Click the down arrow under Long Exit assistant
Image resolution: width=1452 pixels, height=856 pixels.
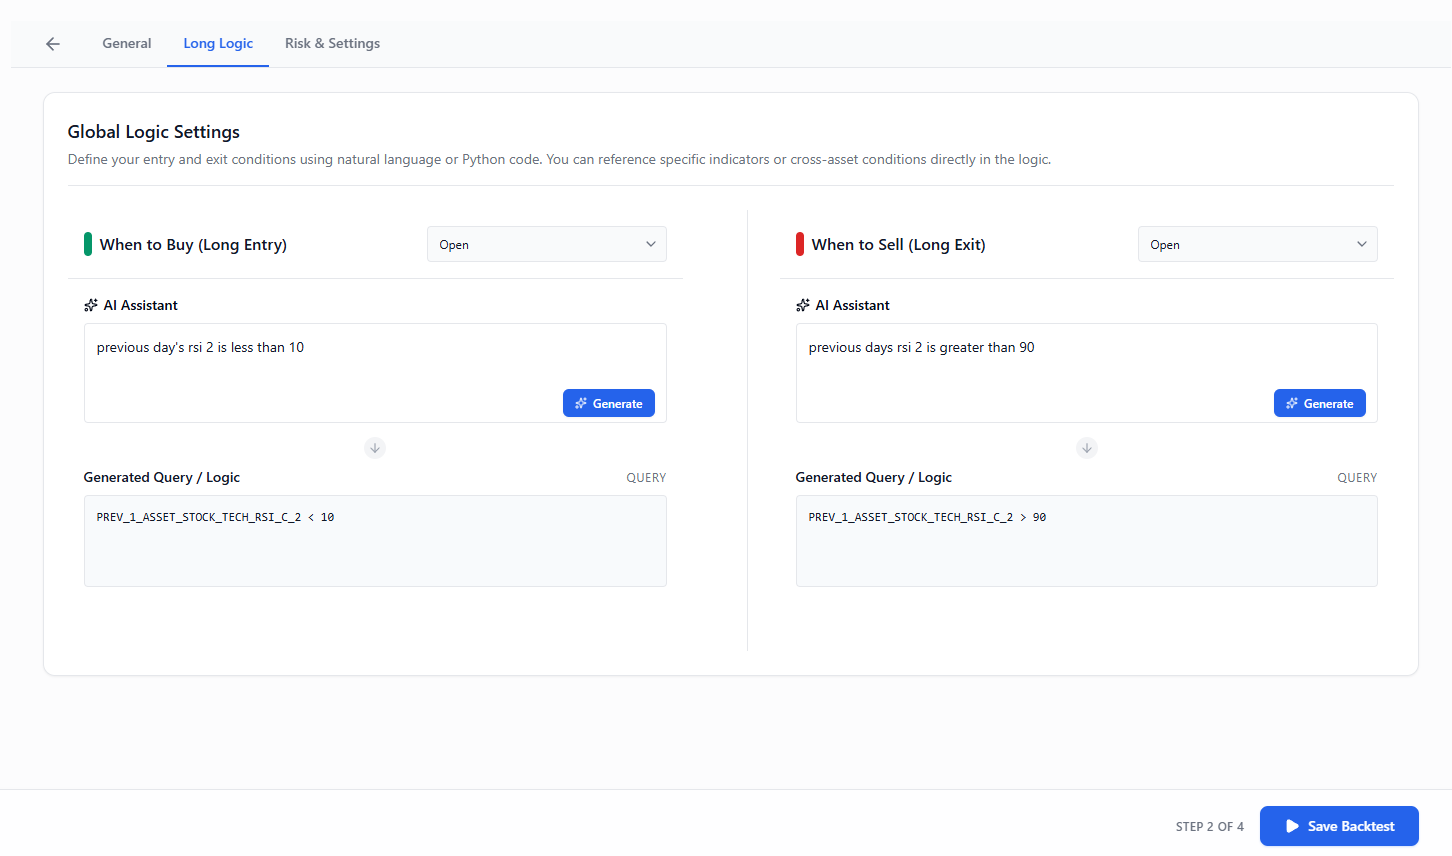(1087, 448)
